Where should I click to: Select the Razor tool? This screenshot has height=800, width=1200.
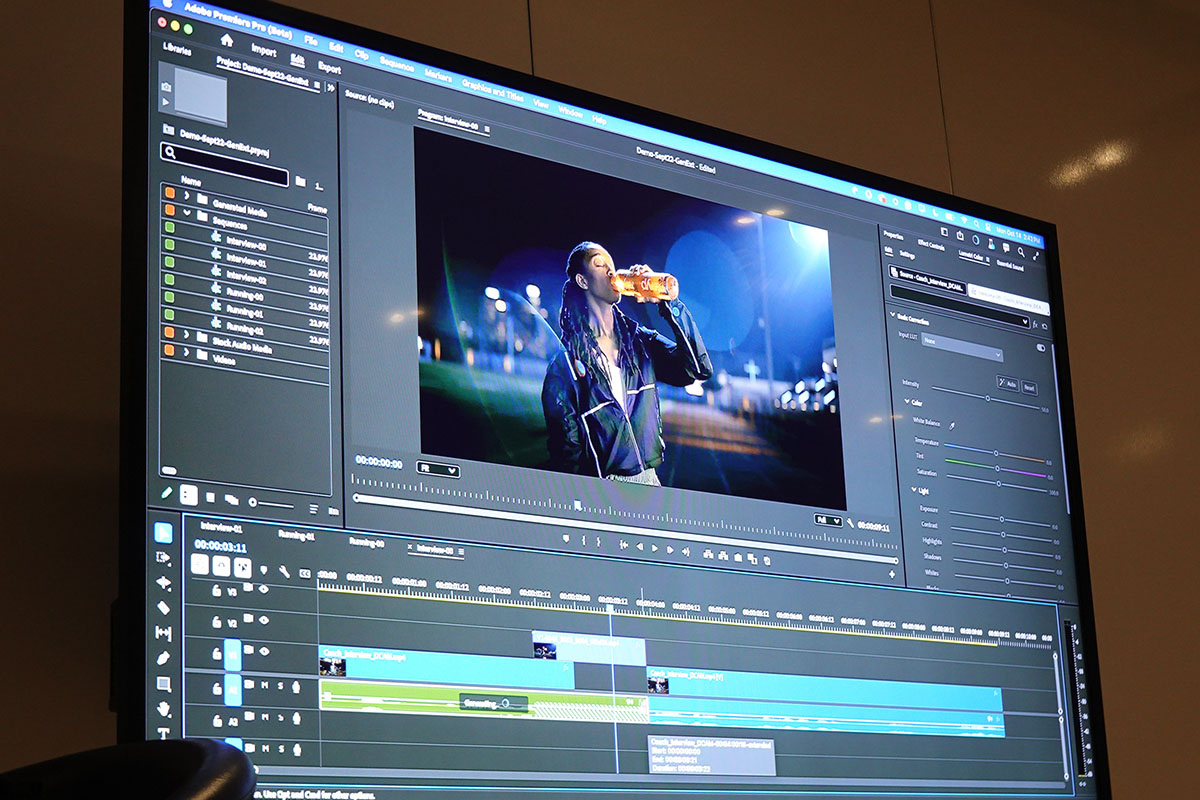164,608
